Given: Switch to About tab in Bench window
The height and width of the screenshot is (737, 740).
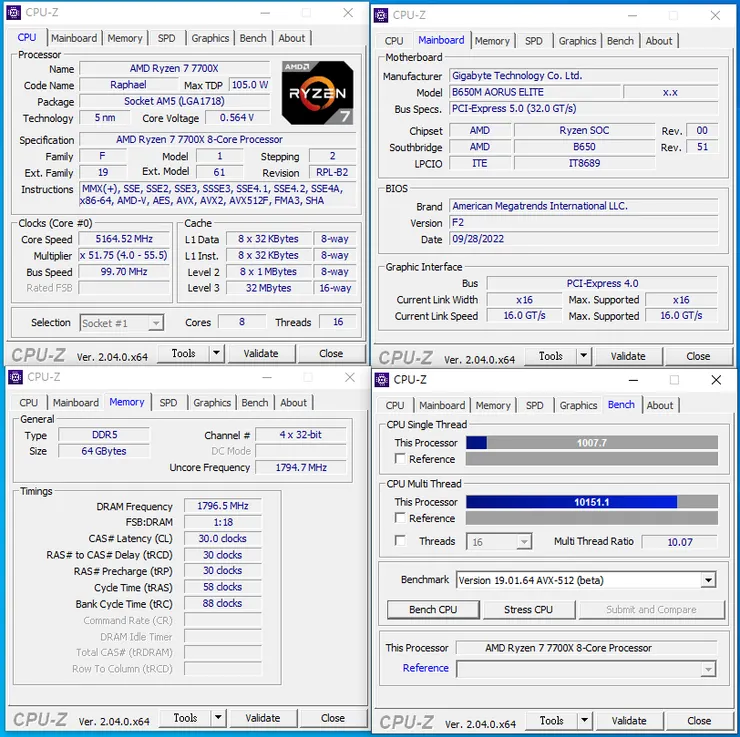Looking at the screenshot, I should point(660,405).
